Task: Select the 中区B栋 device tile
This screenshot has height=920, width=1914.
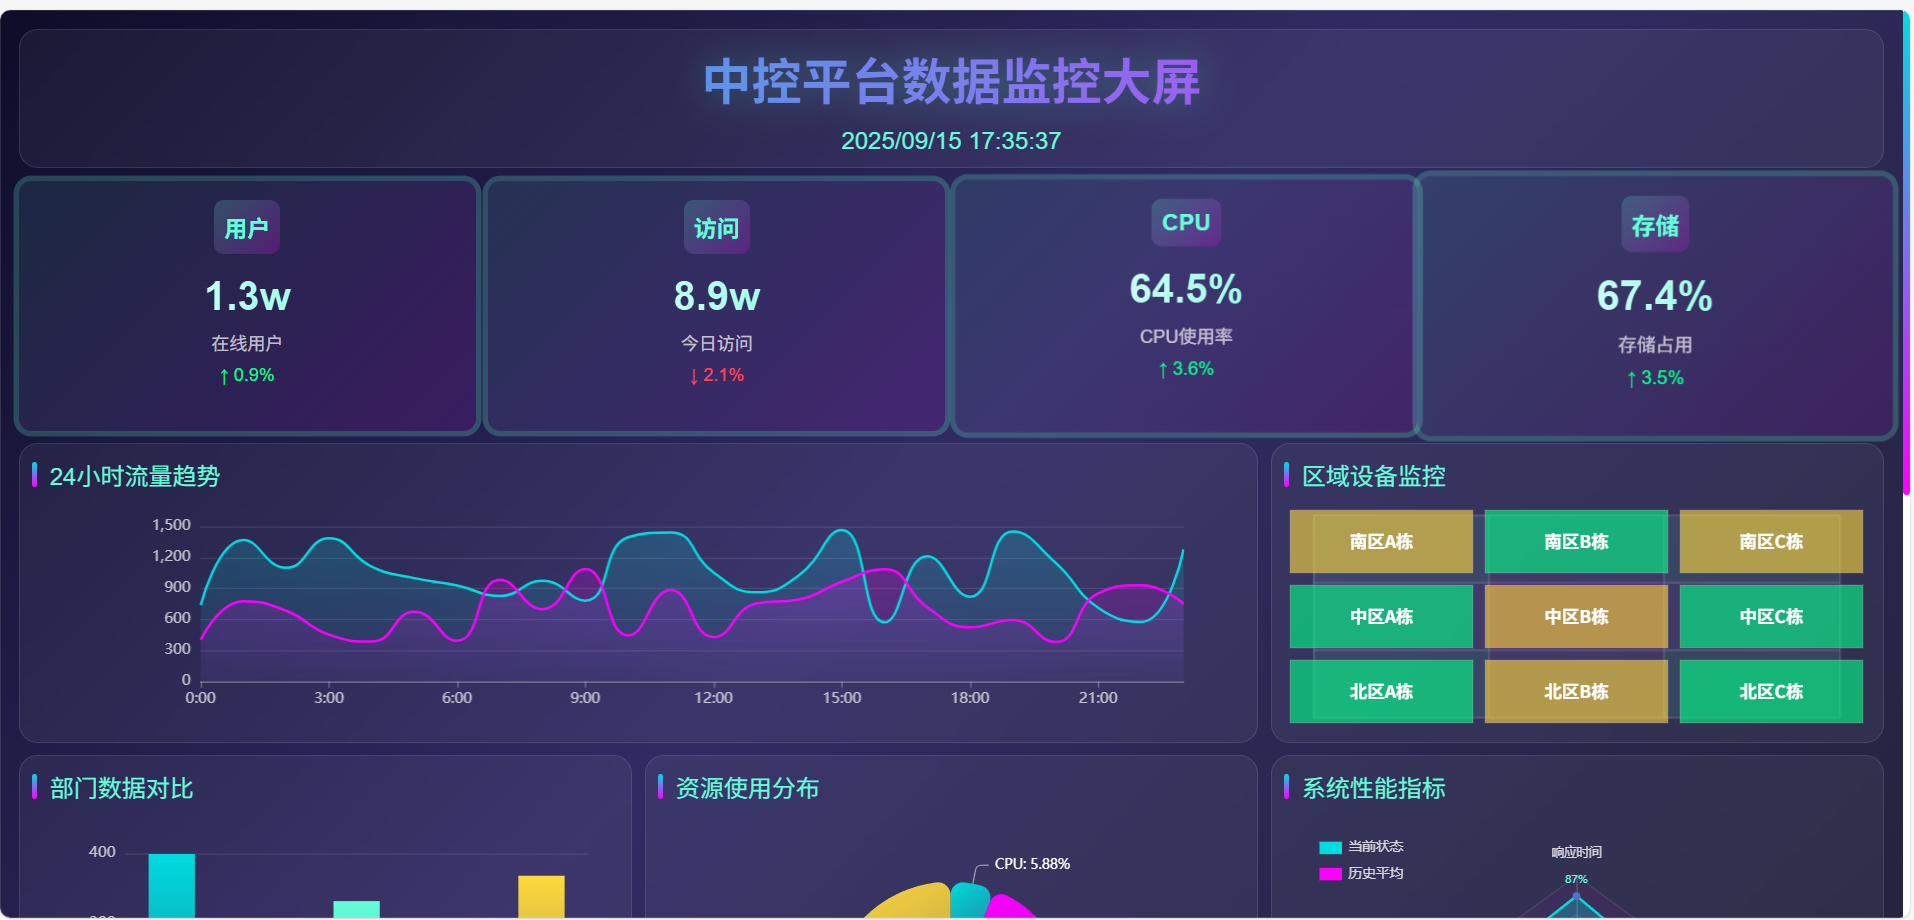Action: click(1576, 616)
